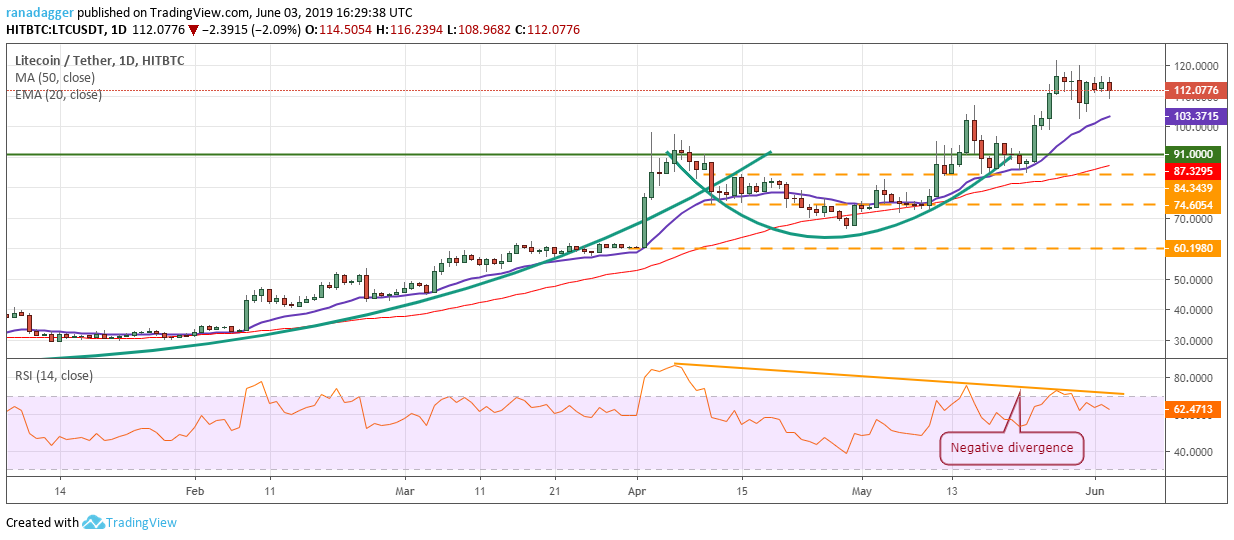Select the 112.0776 current price label

point(1194,91)
